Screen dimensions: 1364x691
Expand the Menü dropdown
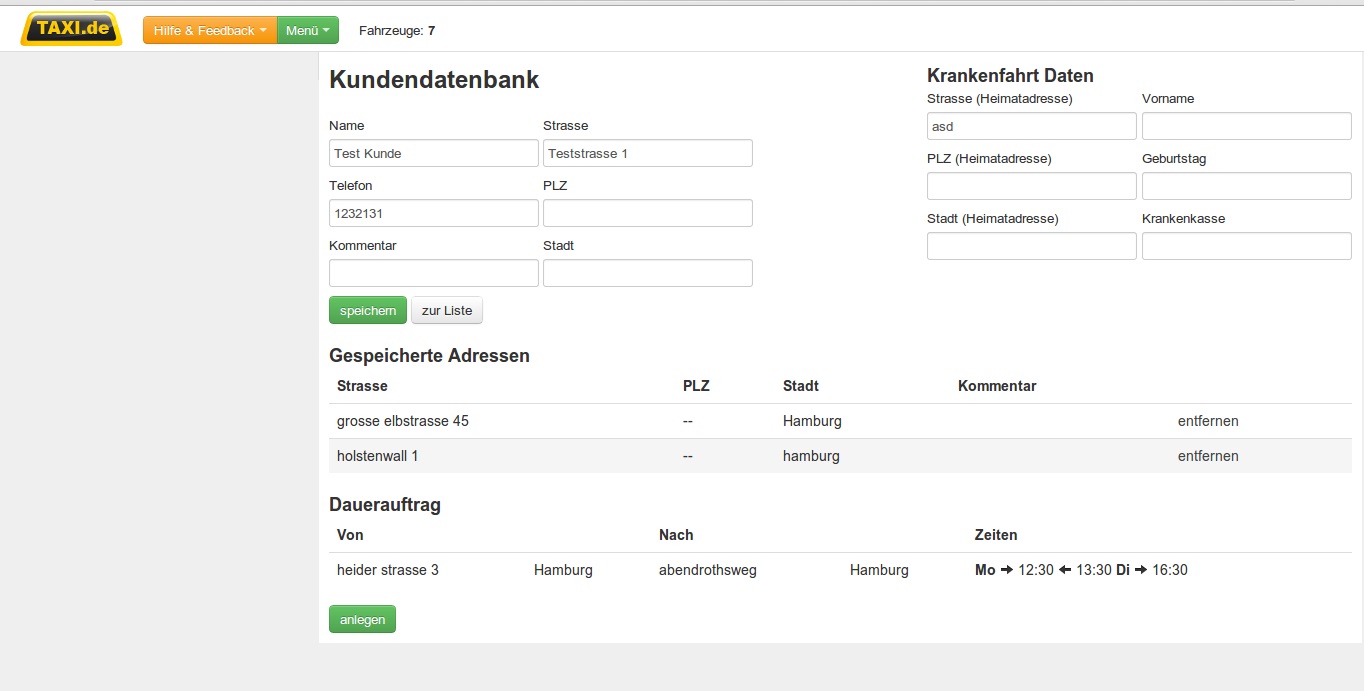tap(307, 31)
